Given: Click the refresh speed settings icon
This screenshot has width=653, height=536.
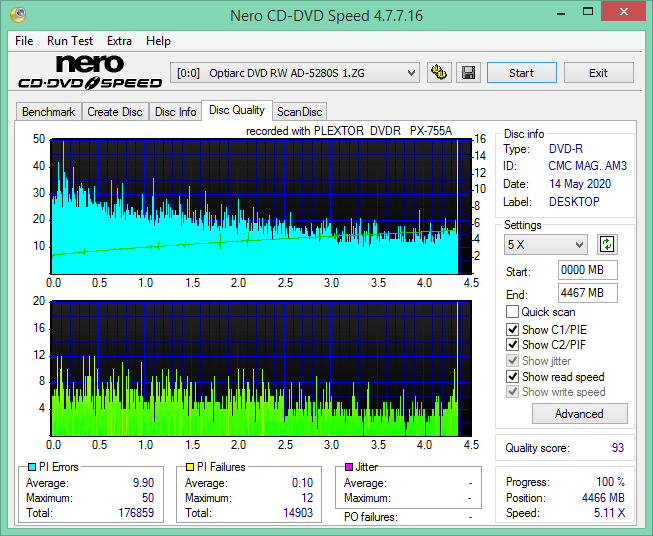Looking at the screenshot, I should pyautogui.click(x=607, y=244).
